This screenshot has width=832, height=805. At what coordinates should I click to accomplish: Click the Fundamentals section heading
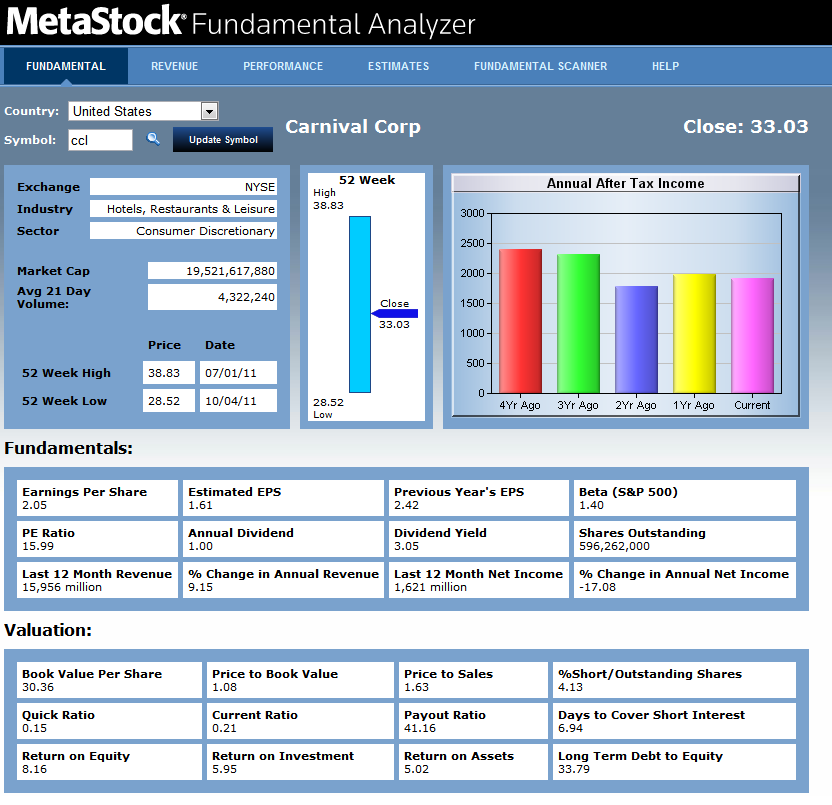pos(68,448)
